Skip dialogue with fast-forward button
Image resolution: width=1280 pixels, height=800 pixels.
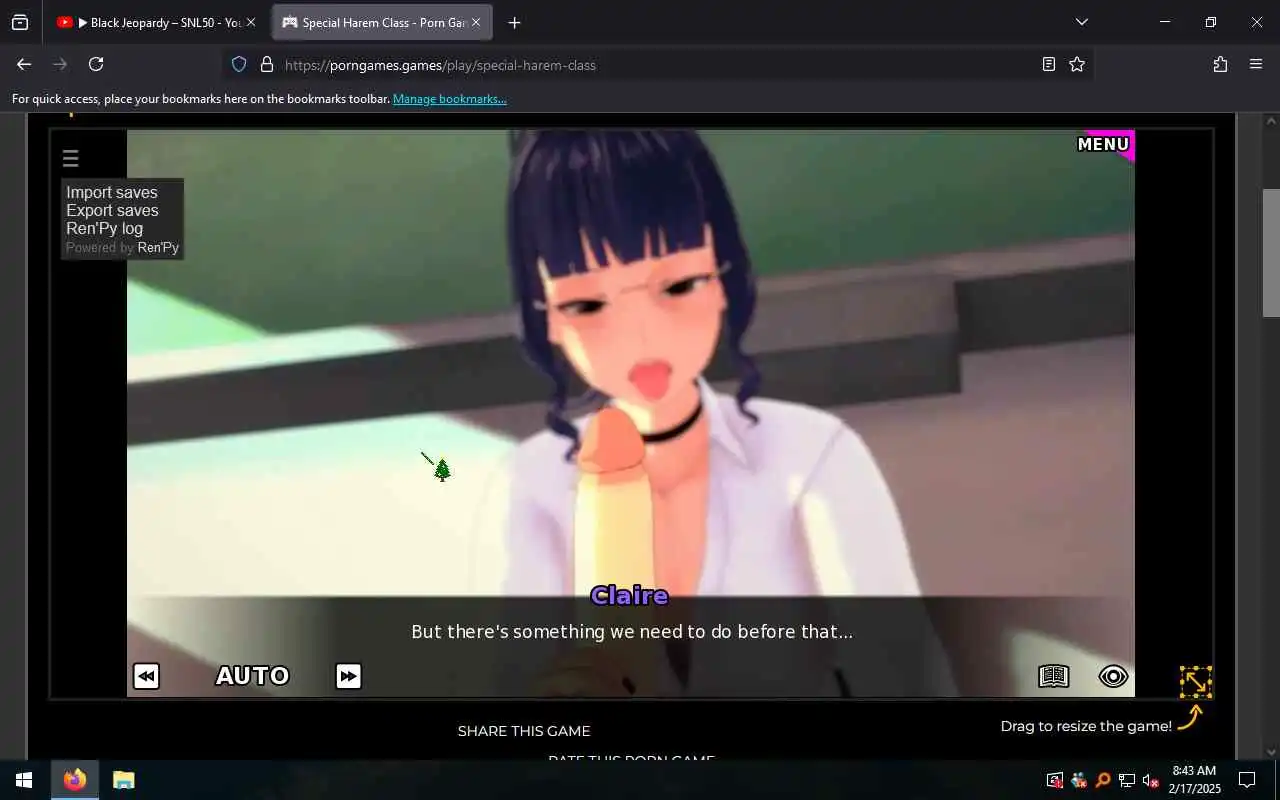point(348,676)
